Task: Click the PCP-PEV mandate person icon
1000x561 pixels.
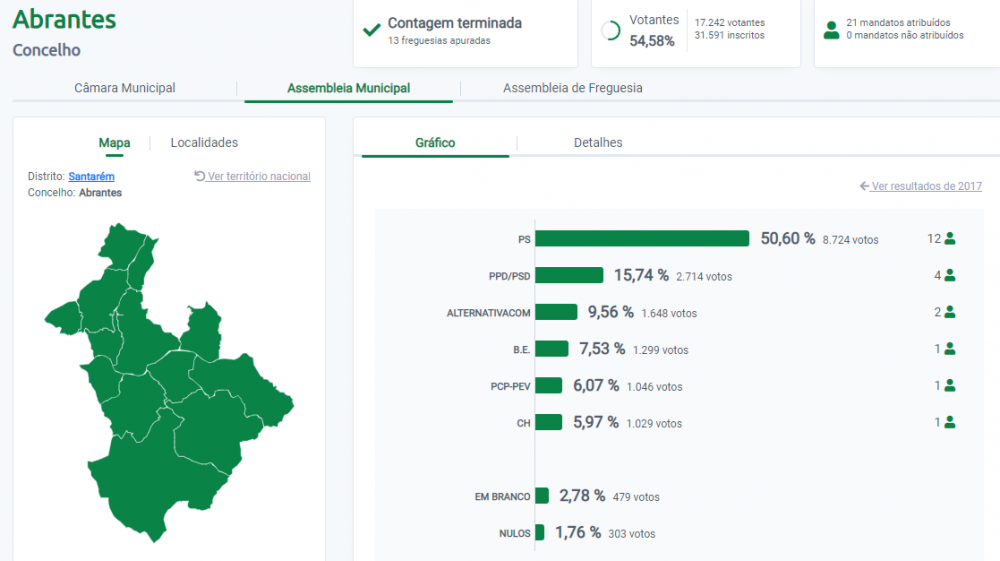Action: point(950,386)
